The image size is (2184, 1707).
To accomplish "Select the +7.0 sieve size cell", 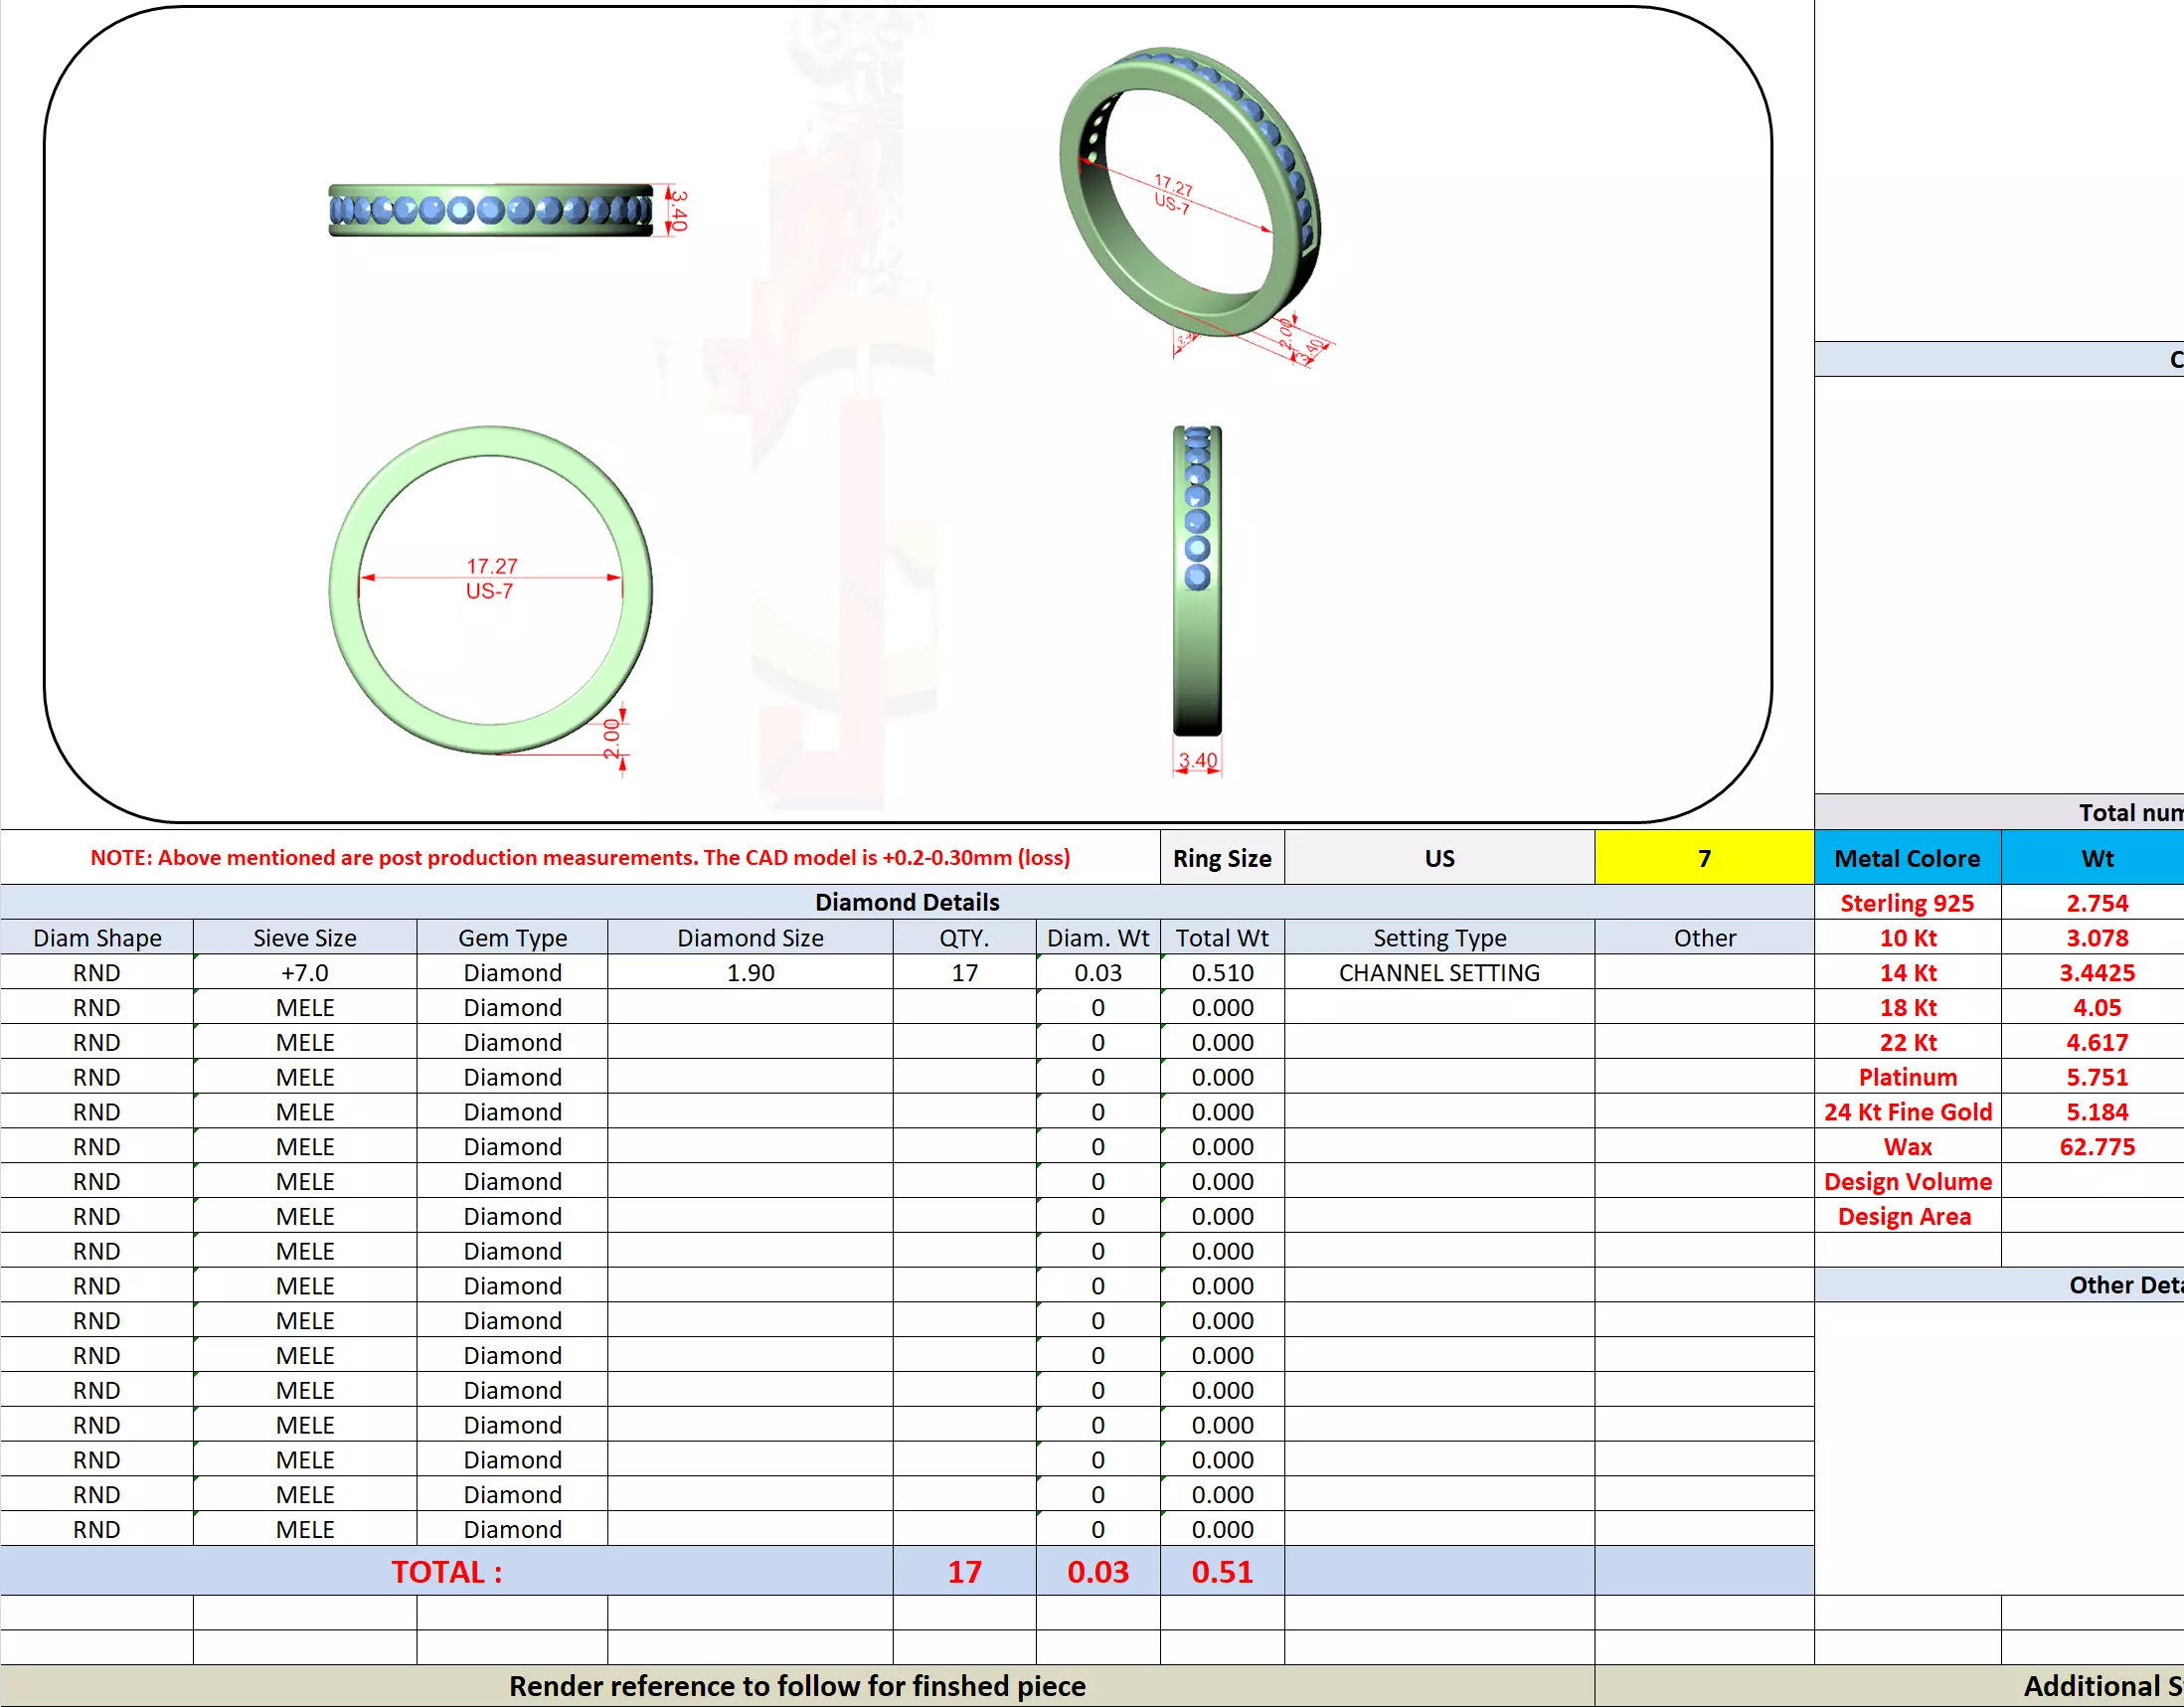I will click(304, 972).
